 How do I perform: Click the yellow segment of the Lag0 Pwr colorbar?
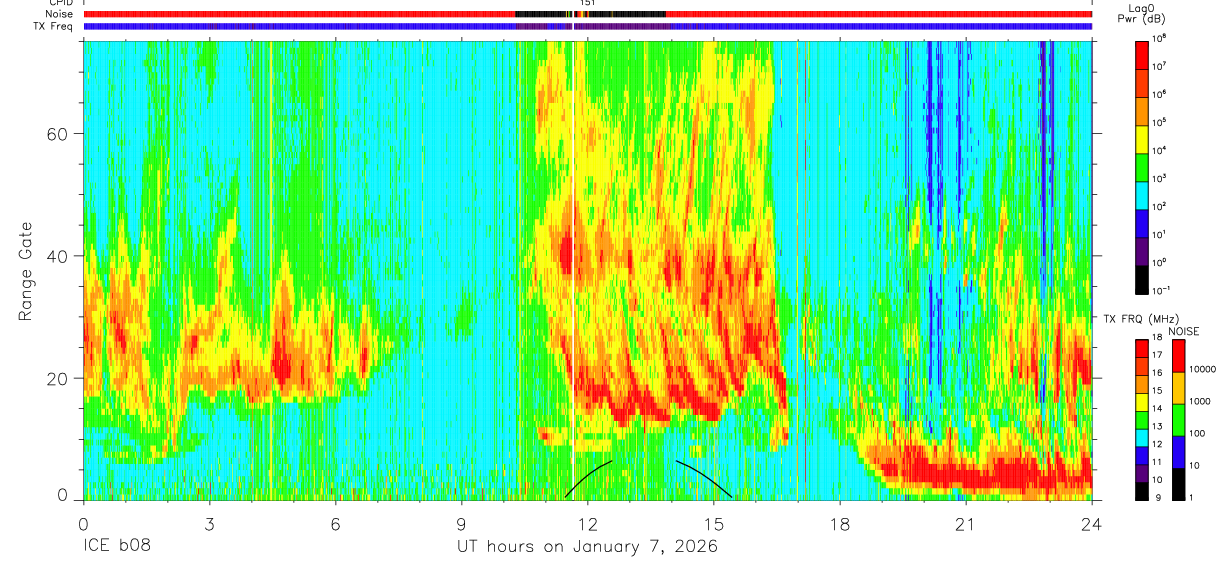(x=1142, y=139)
